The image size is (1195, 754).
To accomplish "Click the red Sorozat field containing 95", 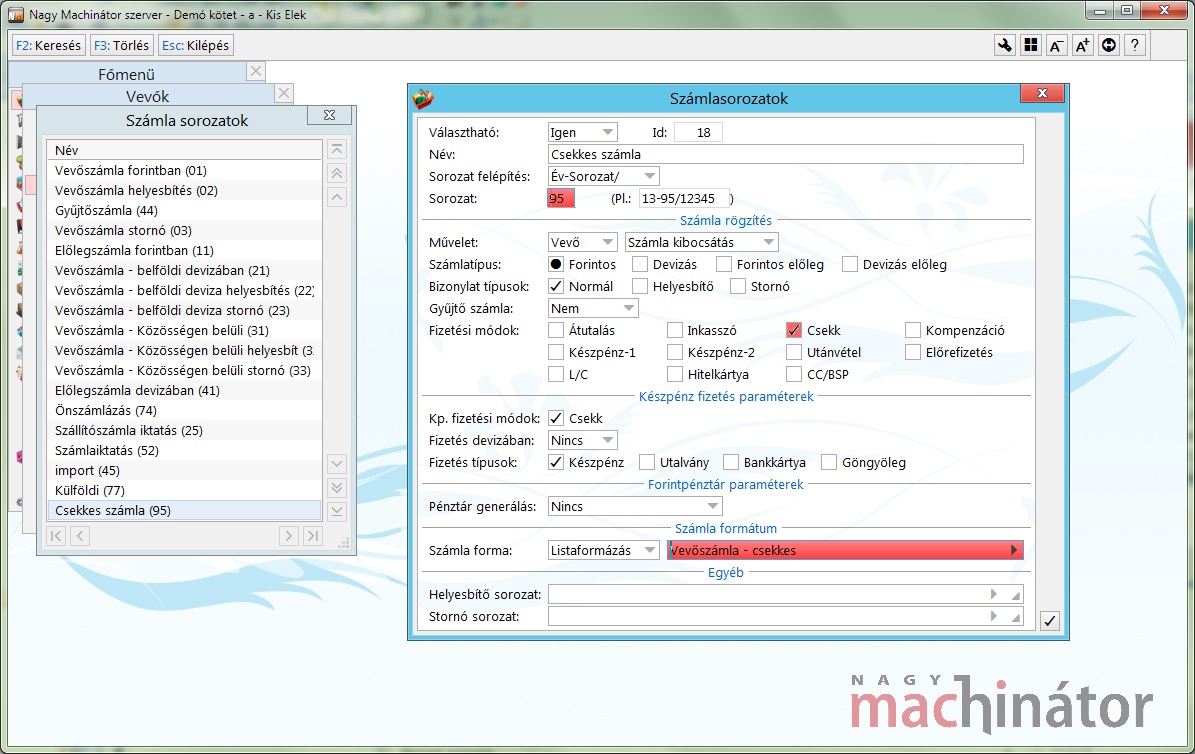I will 561,198.
